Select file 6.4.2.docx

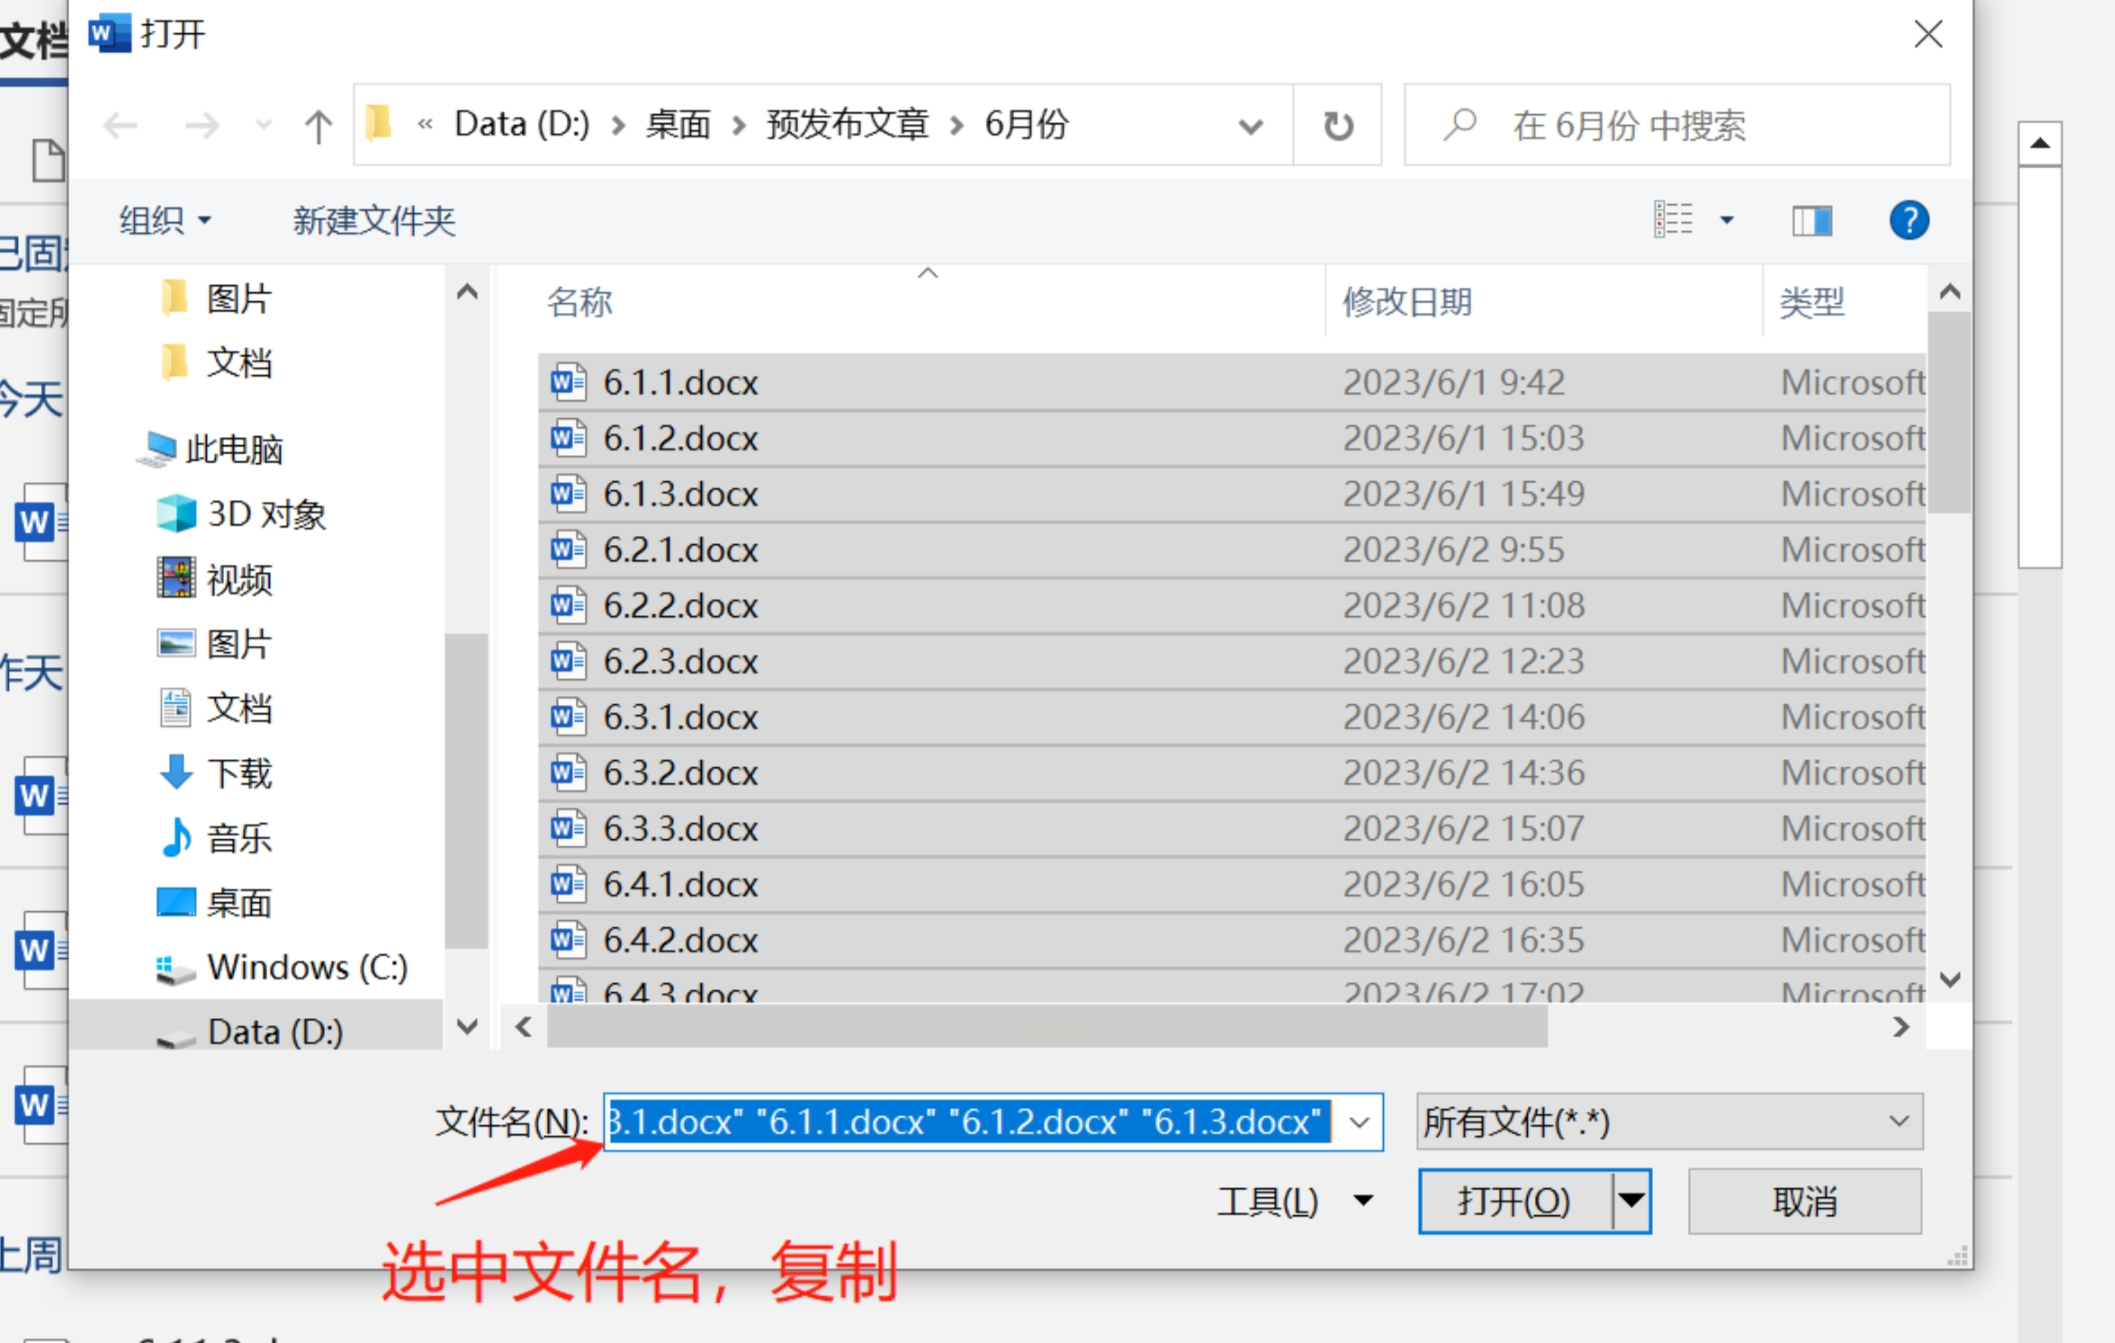click(x=1232, y=940)
